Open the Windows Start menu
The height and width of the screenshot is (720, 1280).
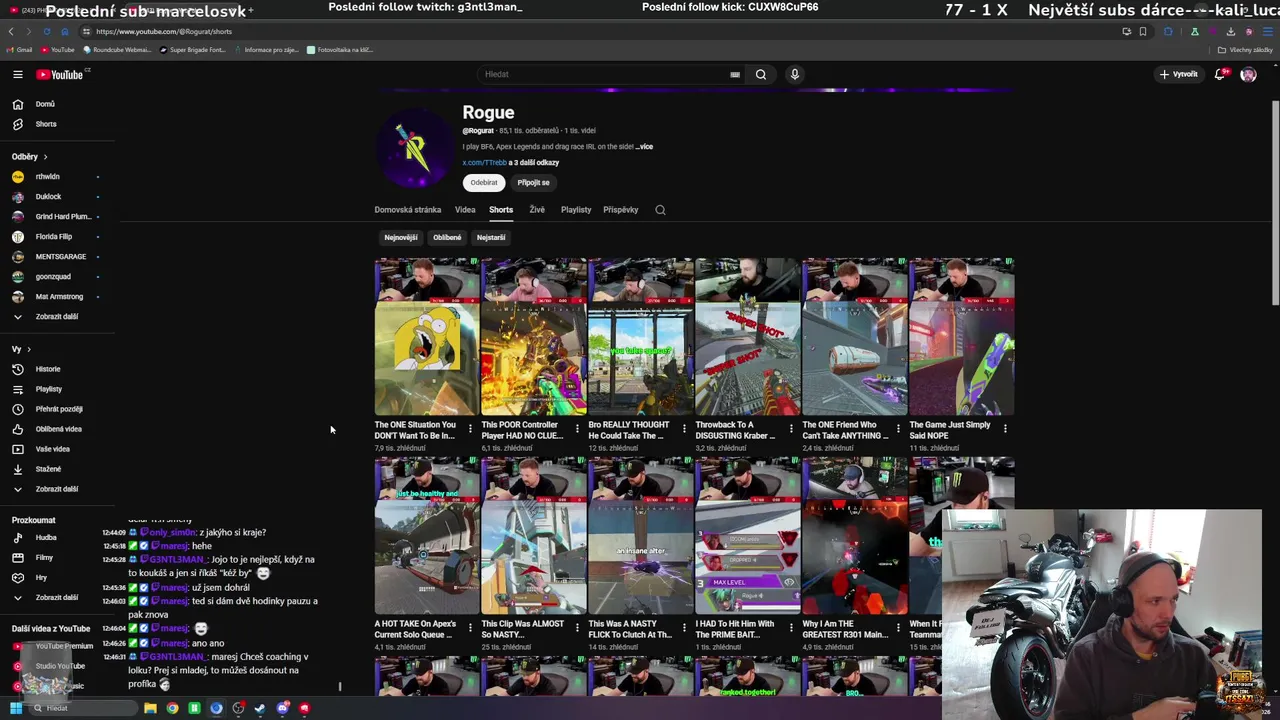tap(15, 708)
